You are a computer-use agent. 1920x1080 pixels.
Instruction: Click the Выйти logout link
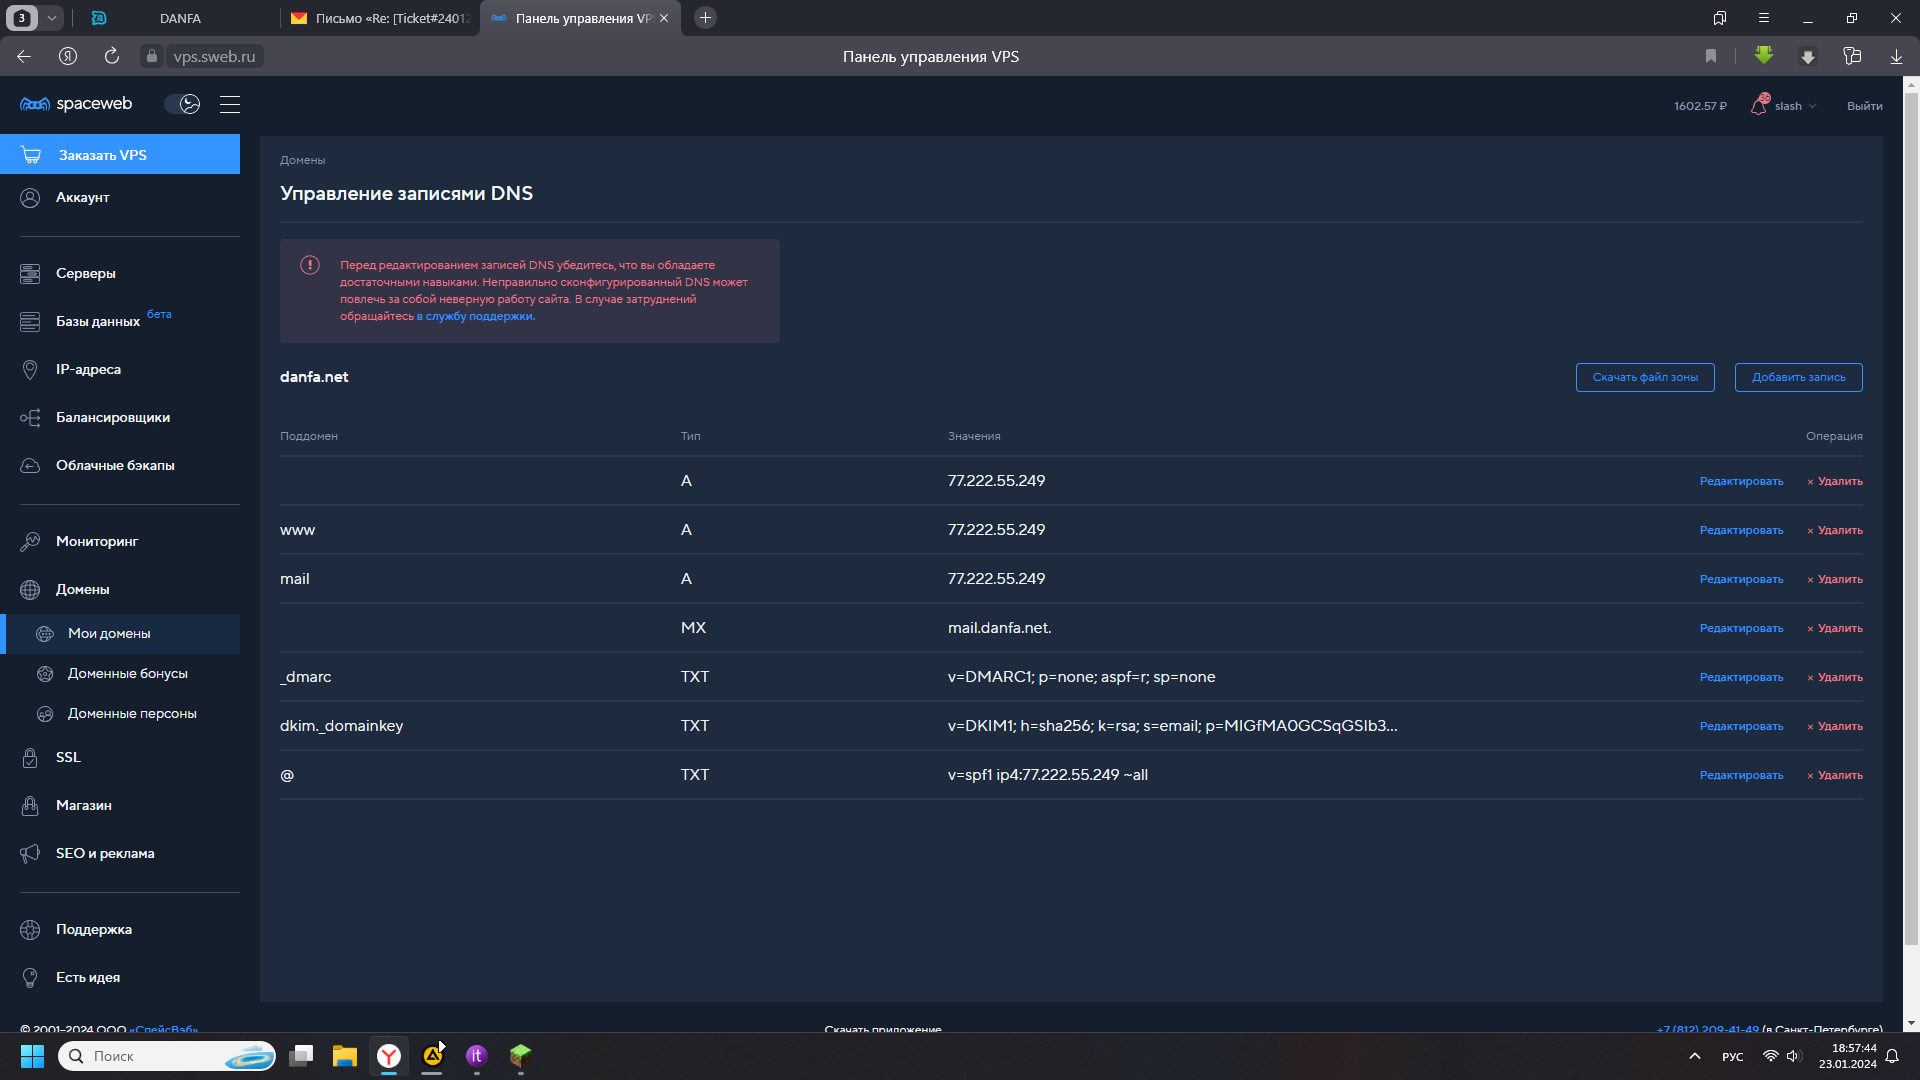tap(1864, 106)
